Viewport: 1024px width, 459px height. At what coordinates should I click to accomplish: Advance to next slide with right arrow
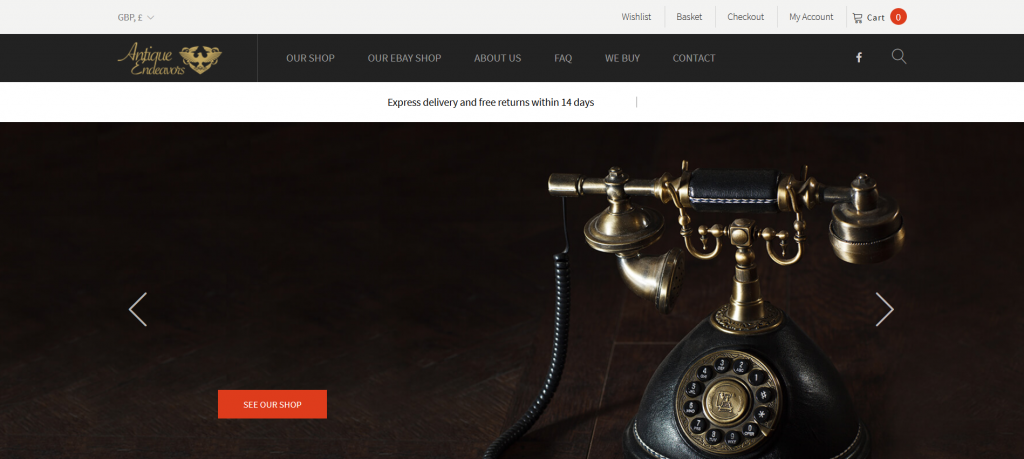pos(884,309)
